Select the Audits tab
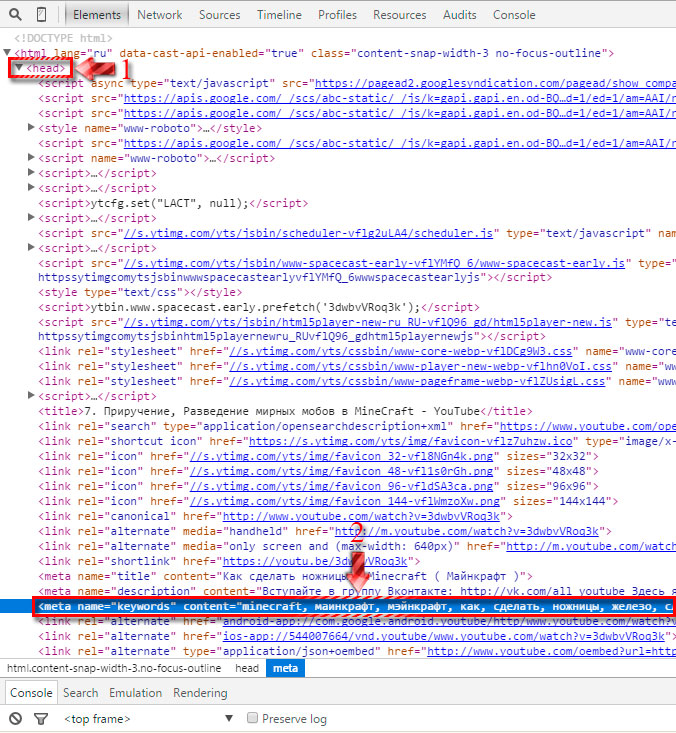 click(459, 15)
